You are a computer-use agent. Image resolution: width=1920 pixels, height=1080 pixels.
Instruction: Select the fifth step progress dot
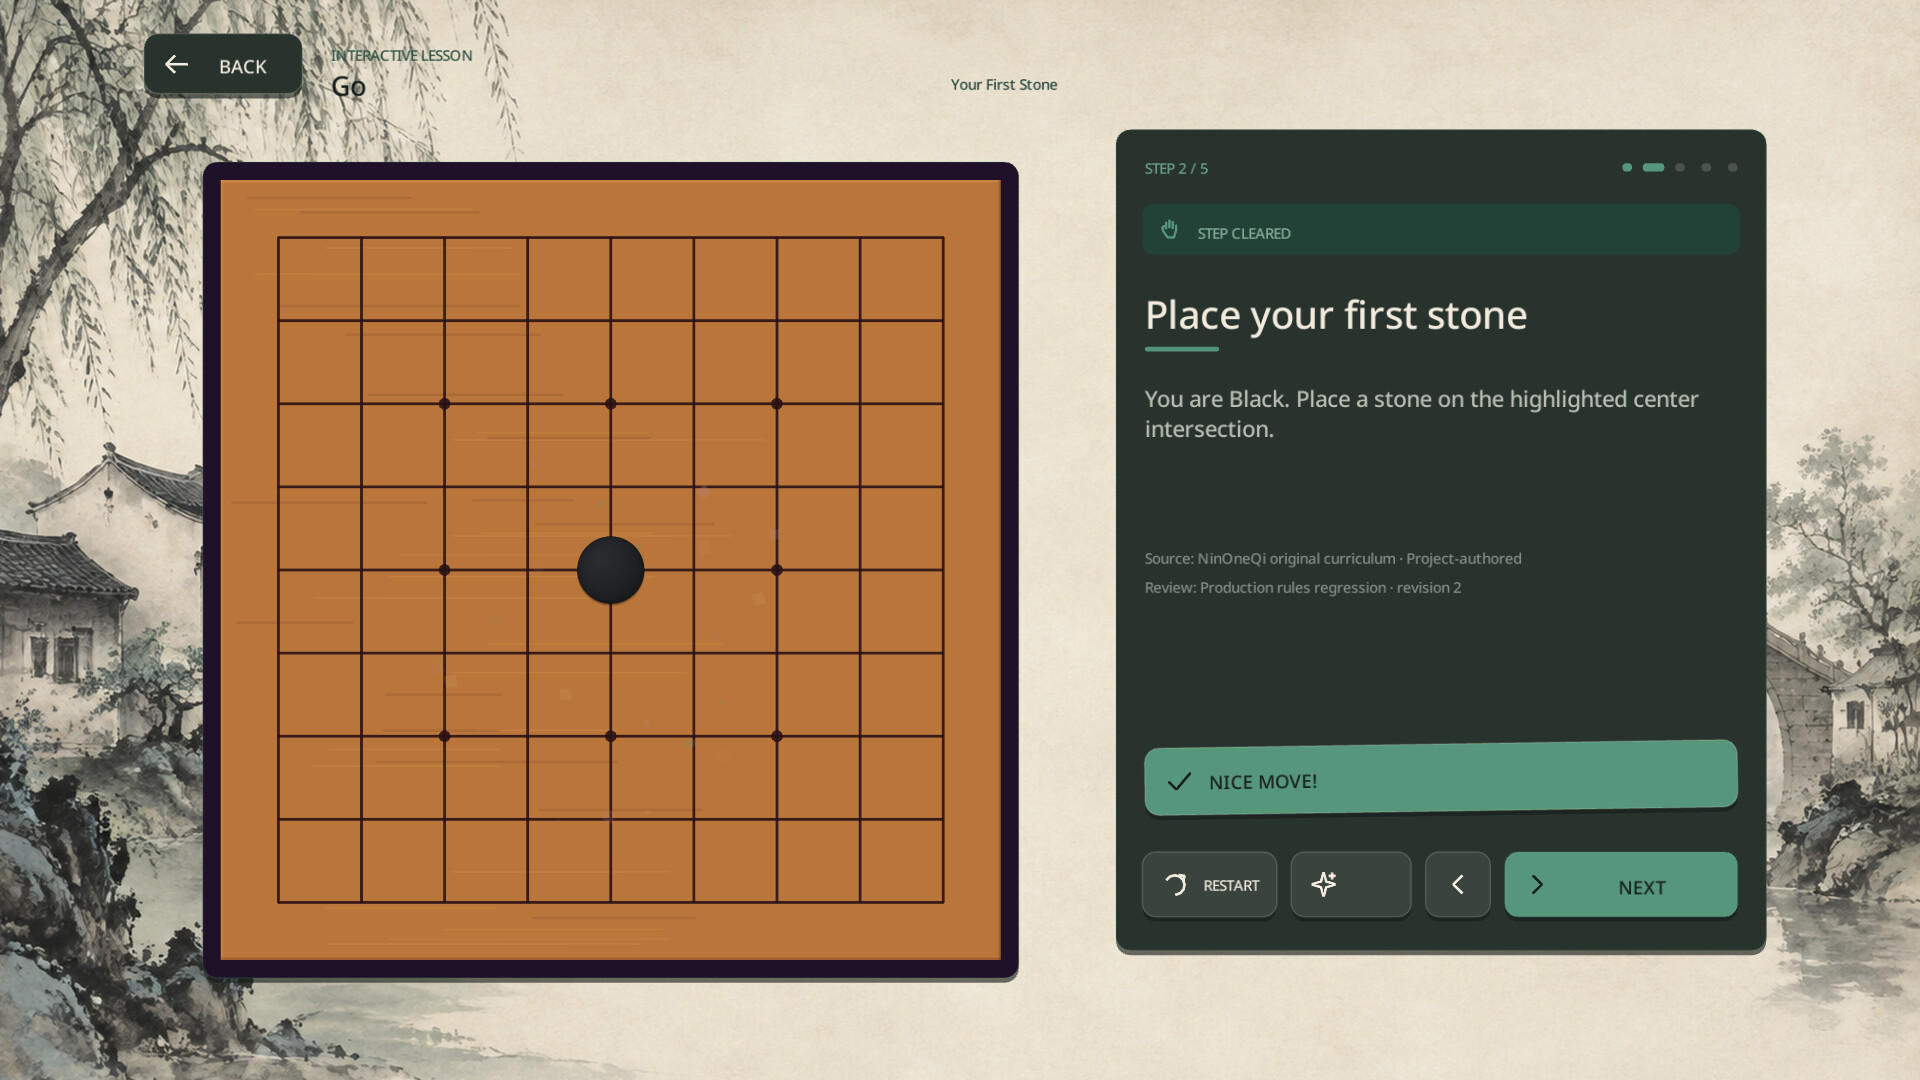[x=1732, y=168]
